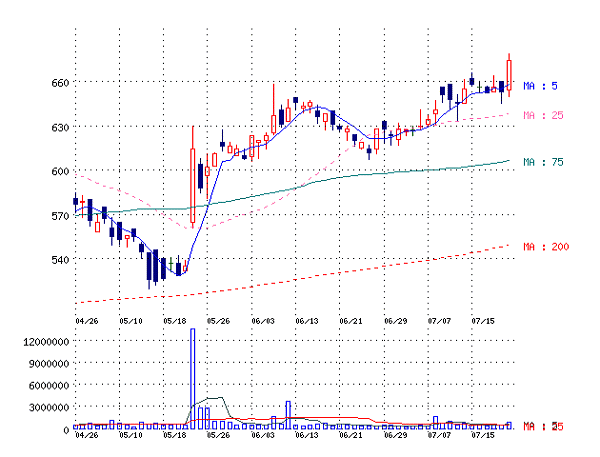Click the 540 price axis label
This screenshot has width=600, height=457.
click(x=60, y=260)
